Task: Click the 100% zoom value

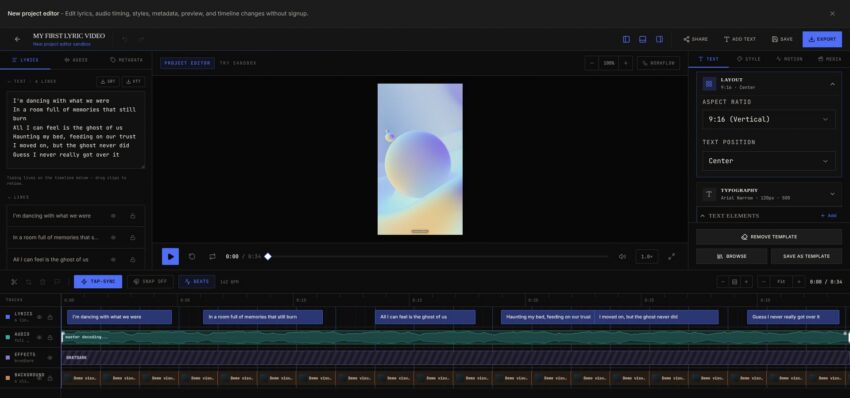Action: 609,63
